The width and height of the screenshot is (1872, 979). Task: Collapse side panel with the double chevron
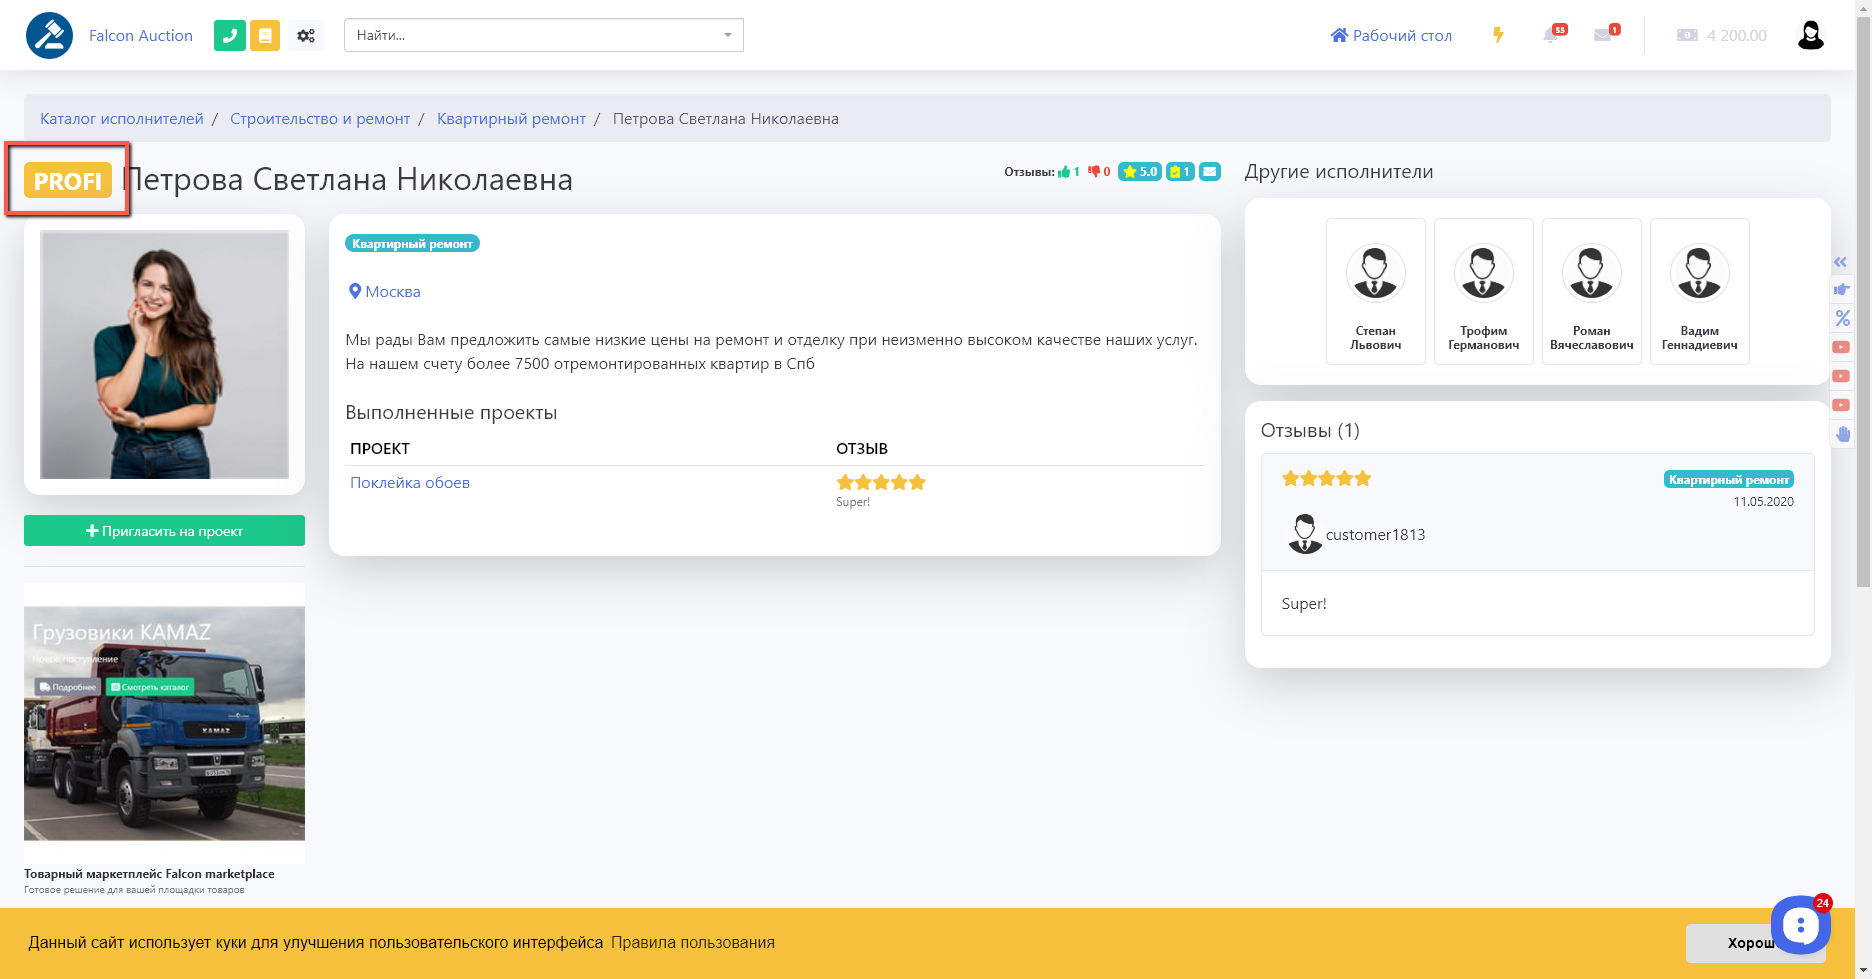click(x=1840, y=262)
